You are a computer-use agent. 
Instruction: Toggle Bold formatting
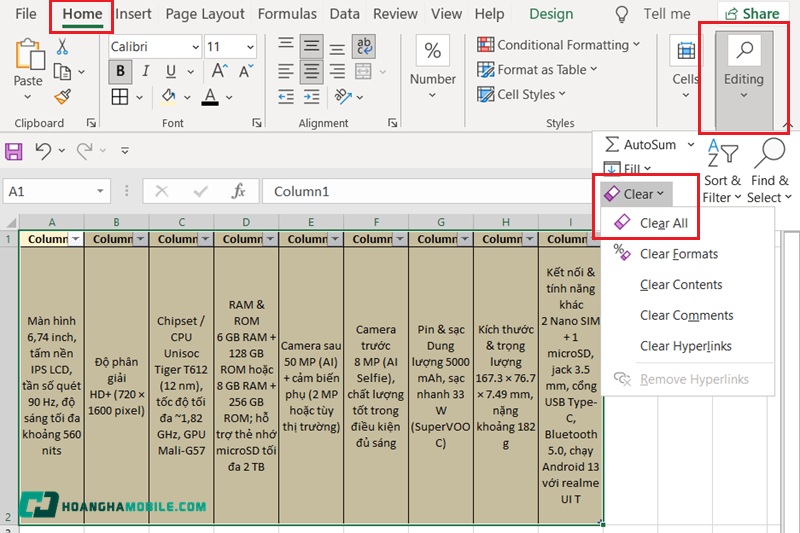pos(120,71)
